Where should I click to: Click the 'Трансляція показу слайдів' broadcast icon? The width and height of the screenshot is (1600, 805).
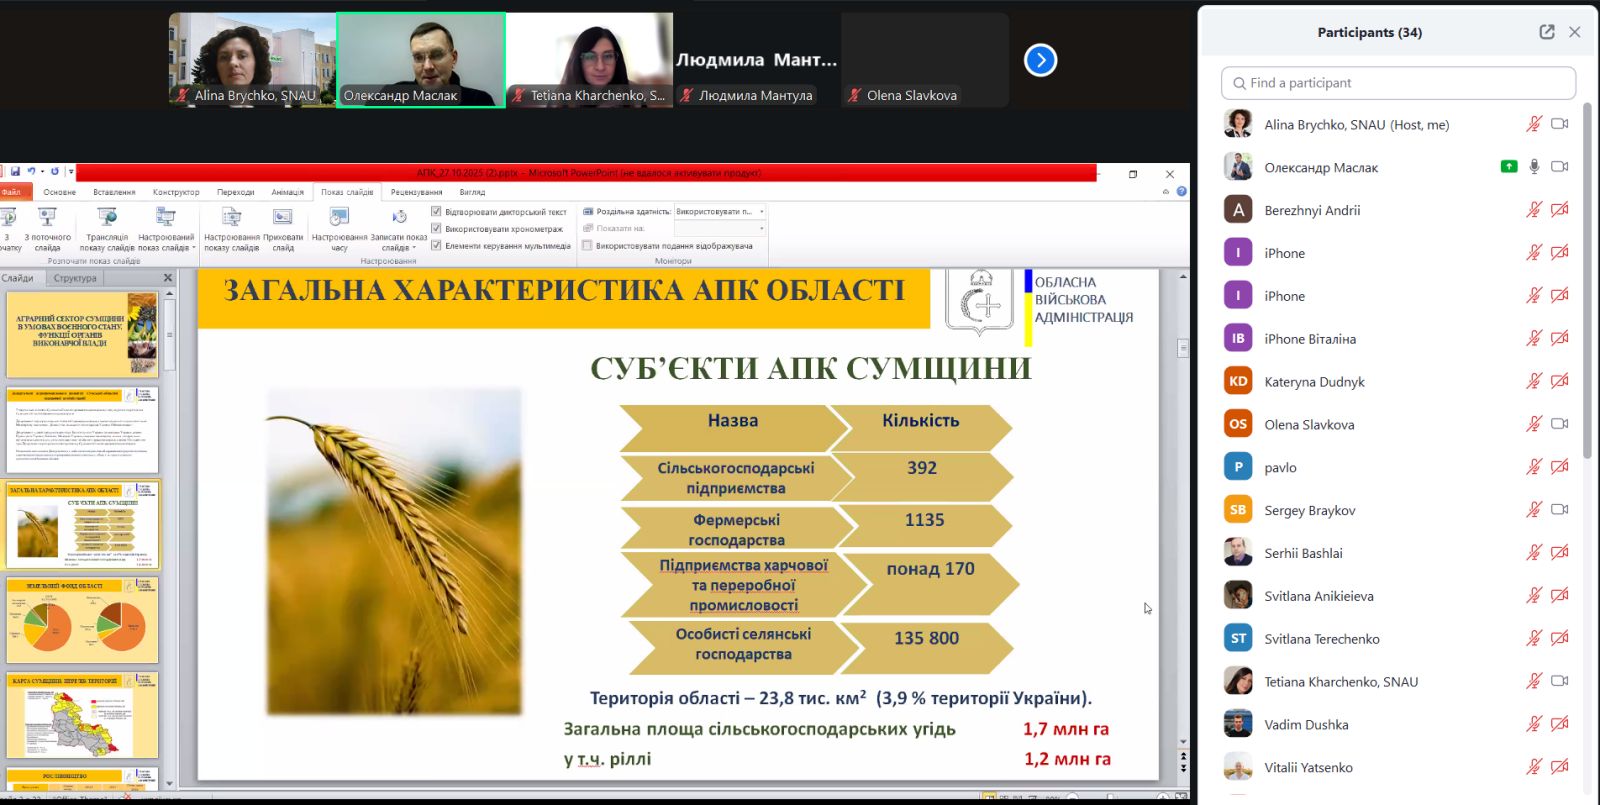pos(107,218)
